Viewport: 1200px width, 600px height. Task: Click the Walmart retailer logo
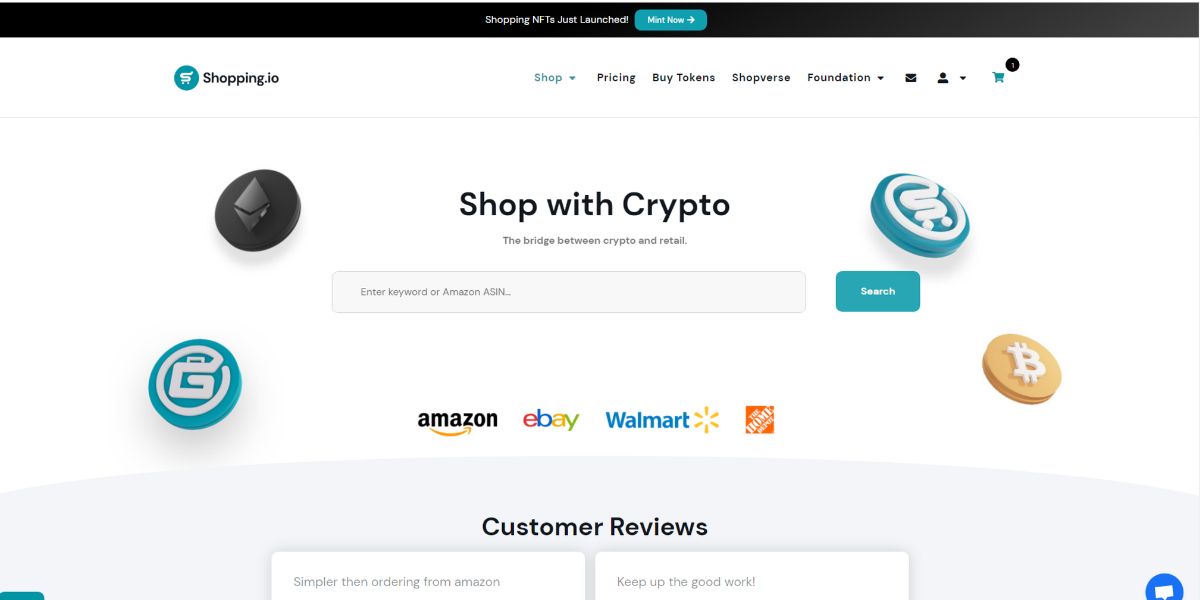click(662, 419)
